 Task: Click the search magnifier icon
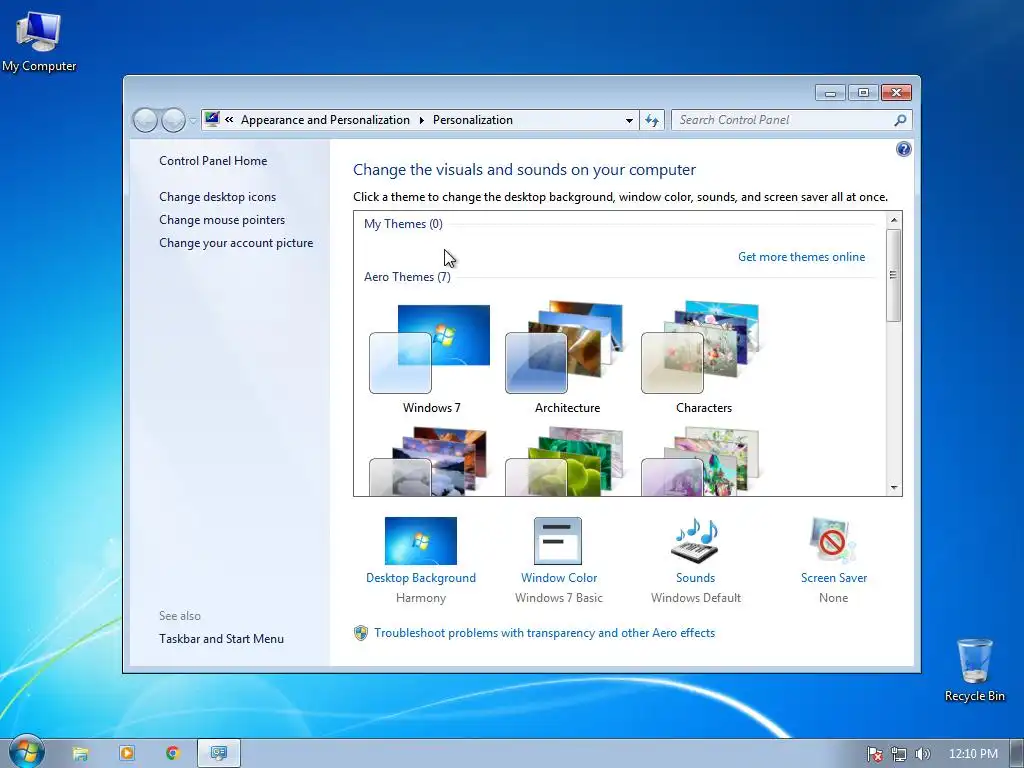pos(901,120)
